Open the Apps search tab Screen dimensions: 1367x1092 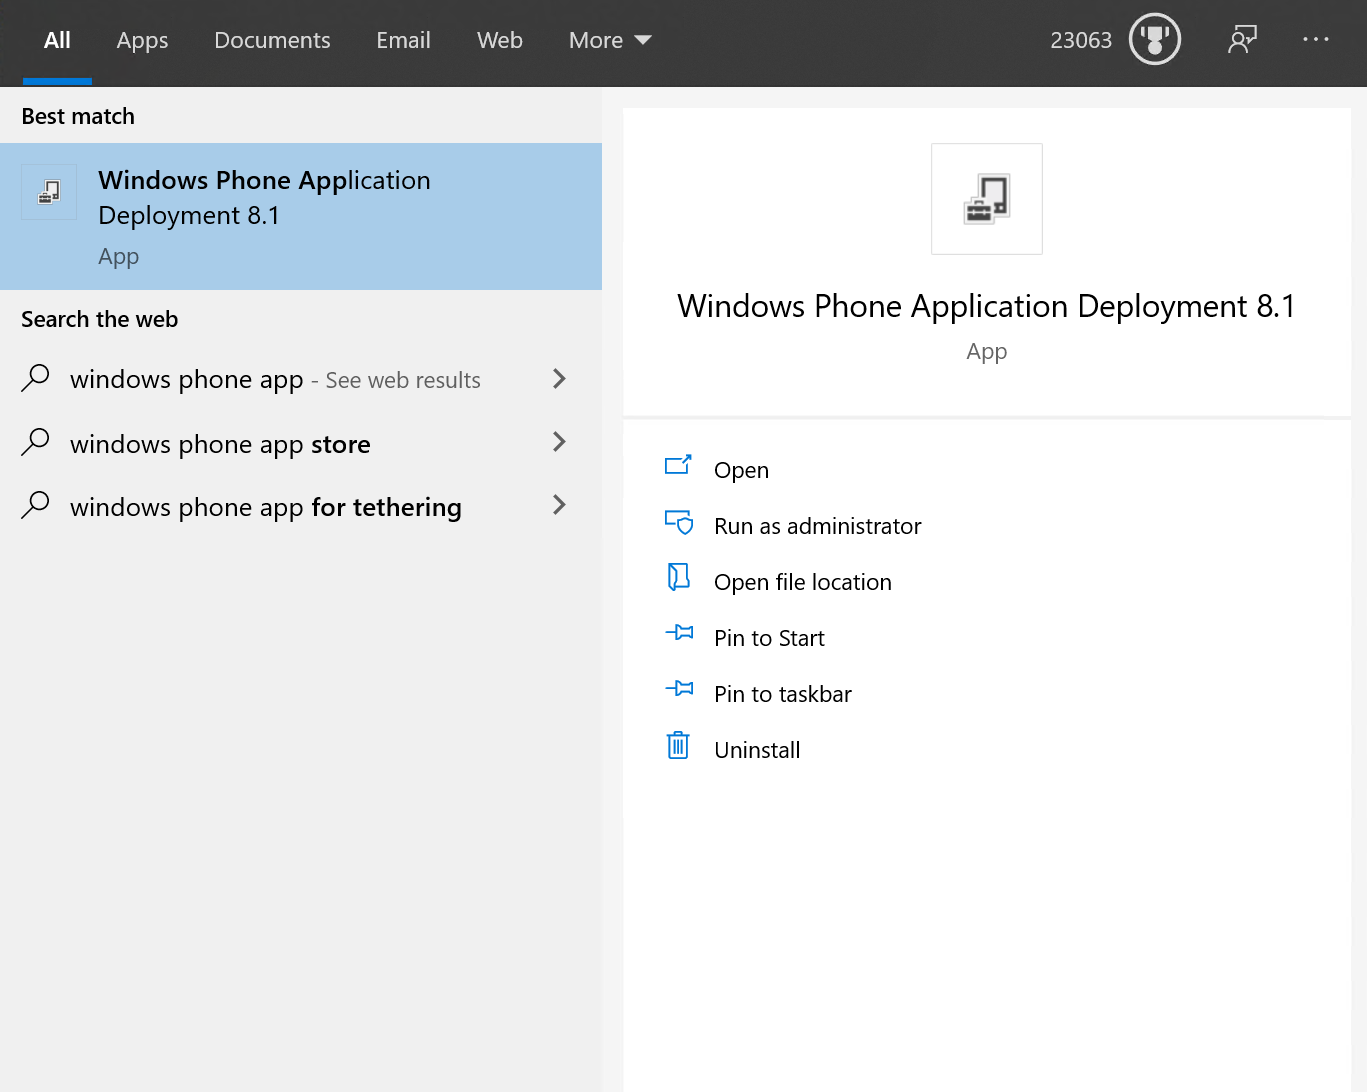tap(142, 41)
